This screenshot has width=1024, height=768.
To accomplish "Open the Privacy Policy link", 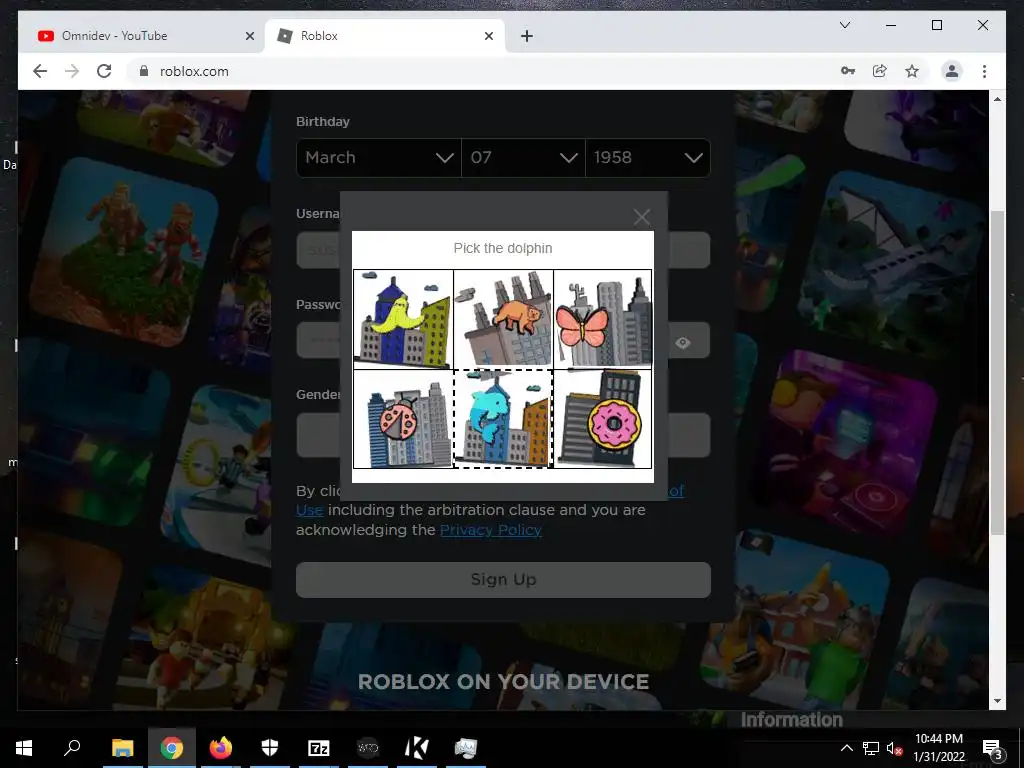I will click(491, 530).
